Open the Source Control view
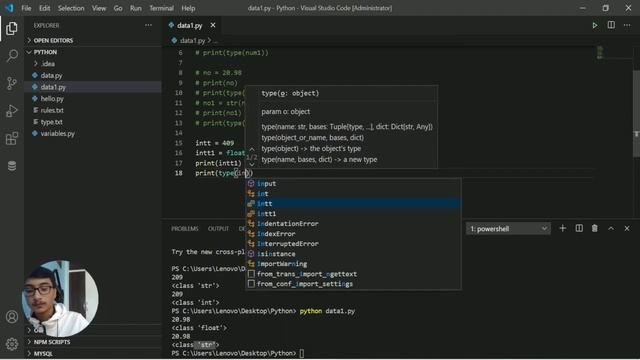The height and width of the screenshot is (360, 640). pos(12,83)
